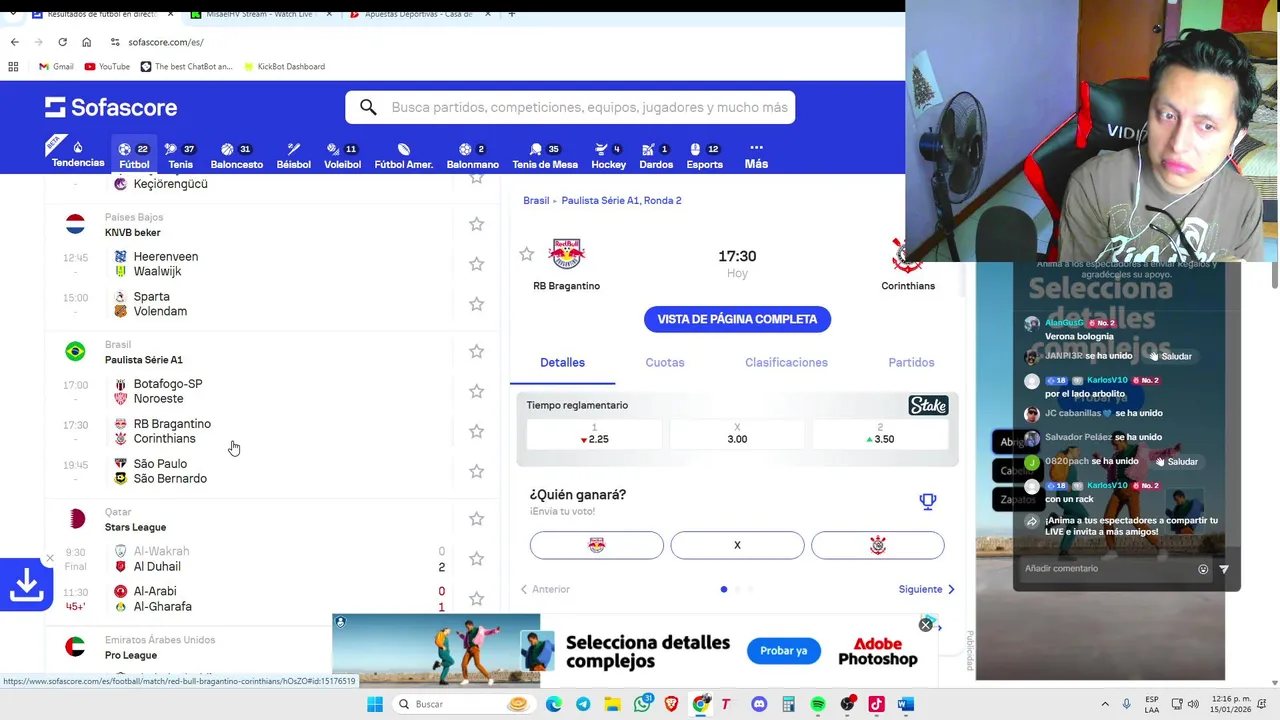Select the 2.25 home win odds
The height and width of the screenshot is (720, 1280).
[x=594, y=434]
